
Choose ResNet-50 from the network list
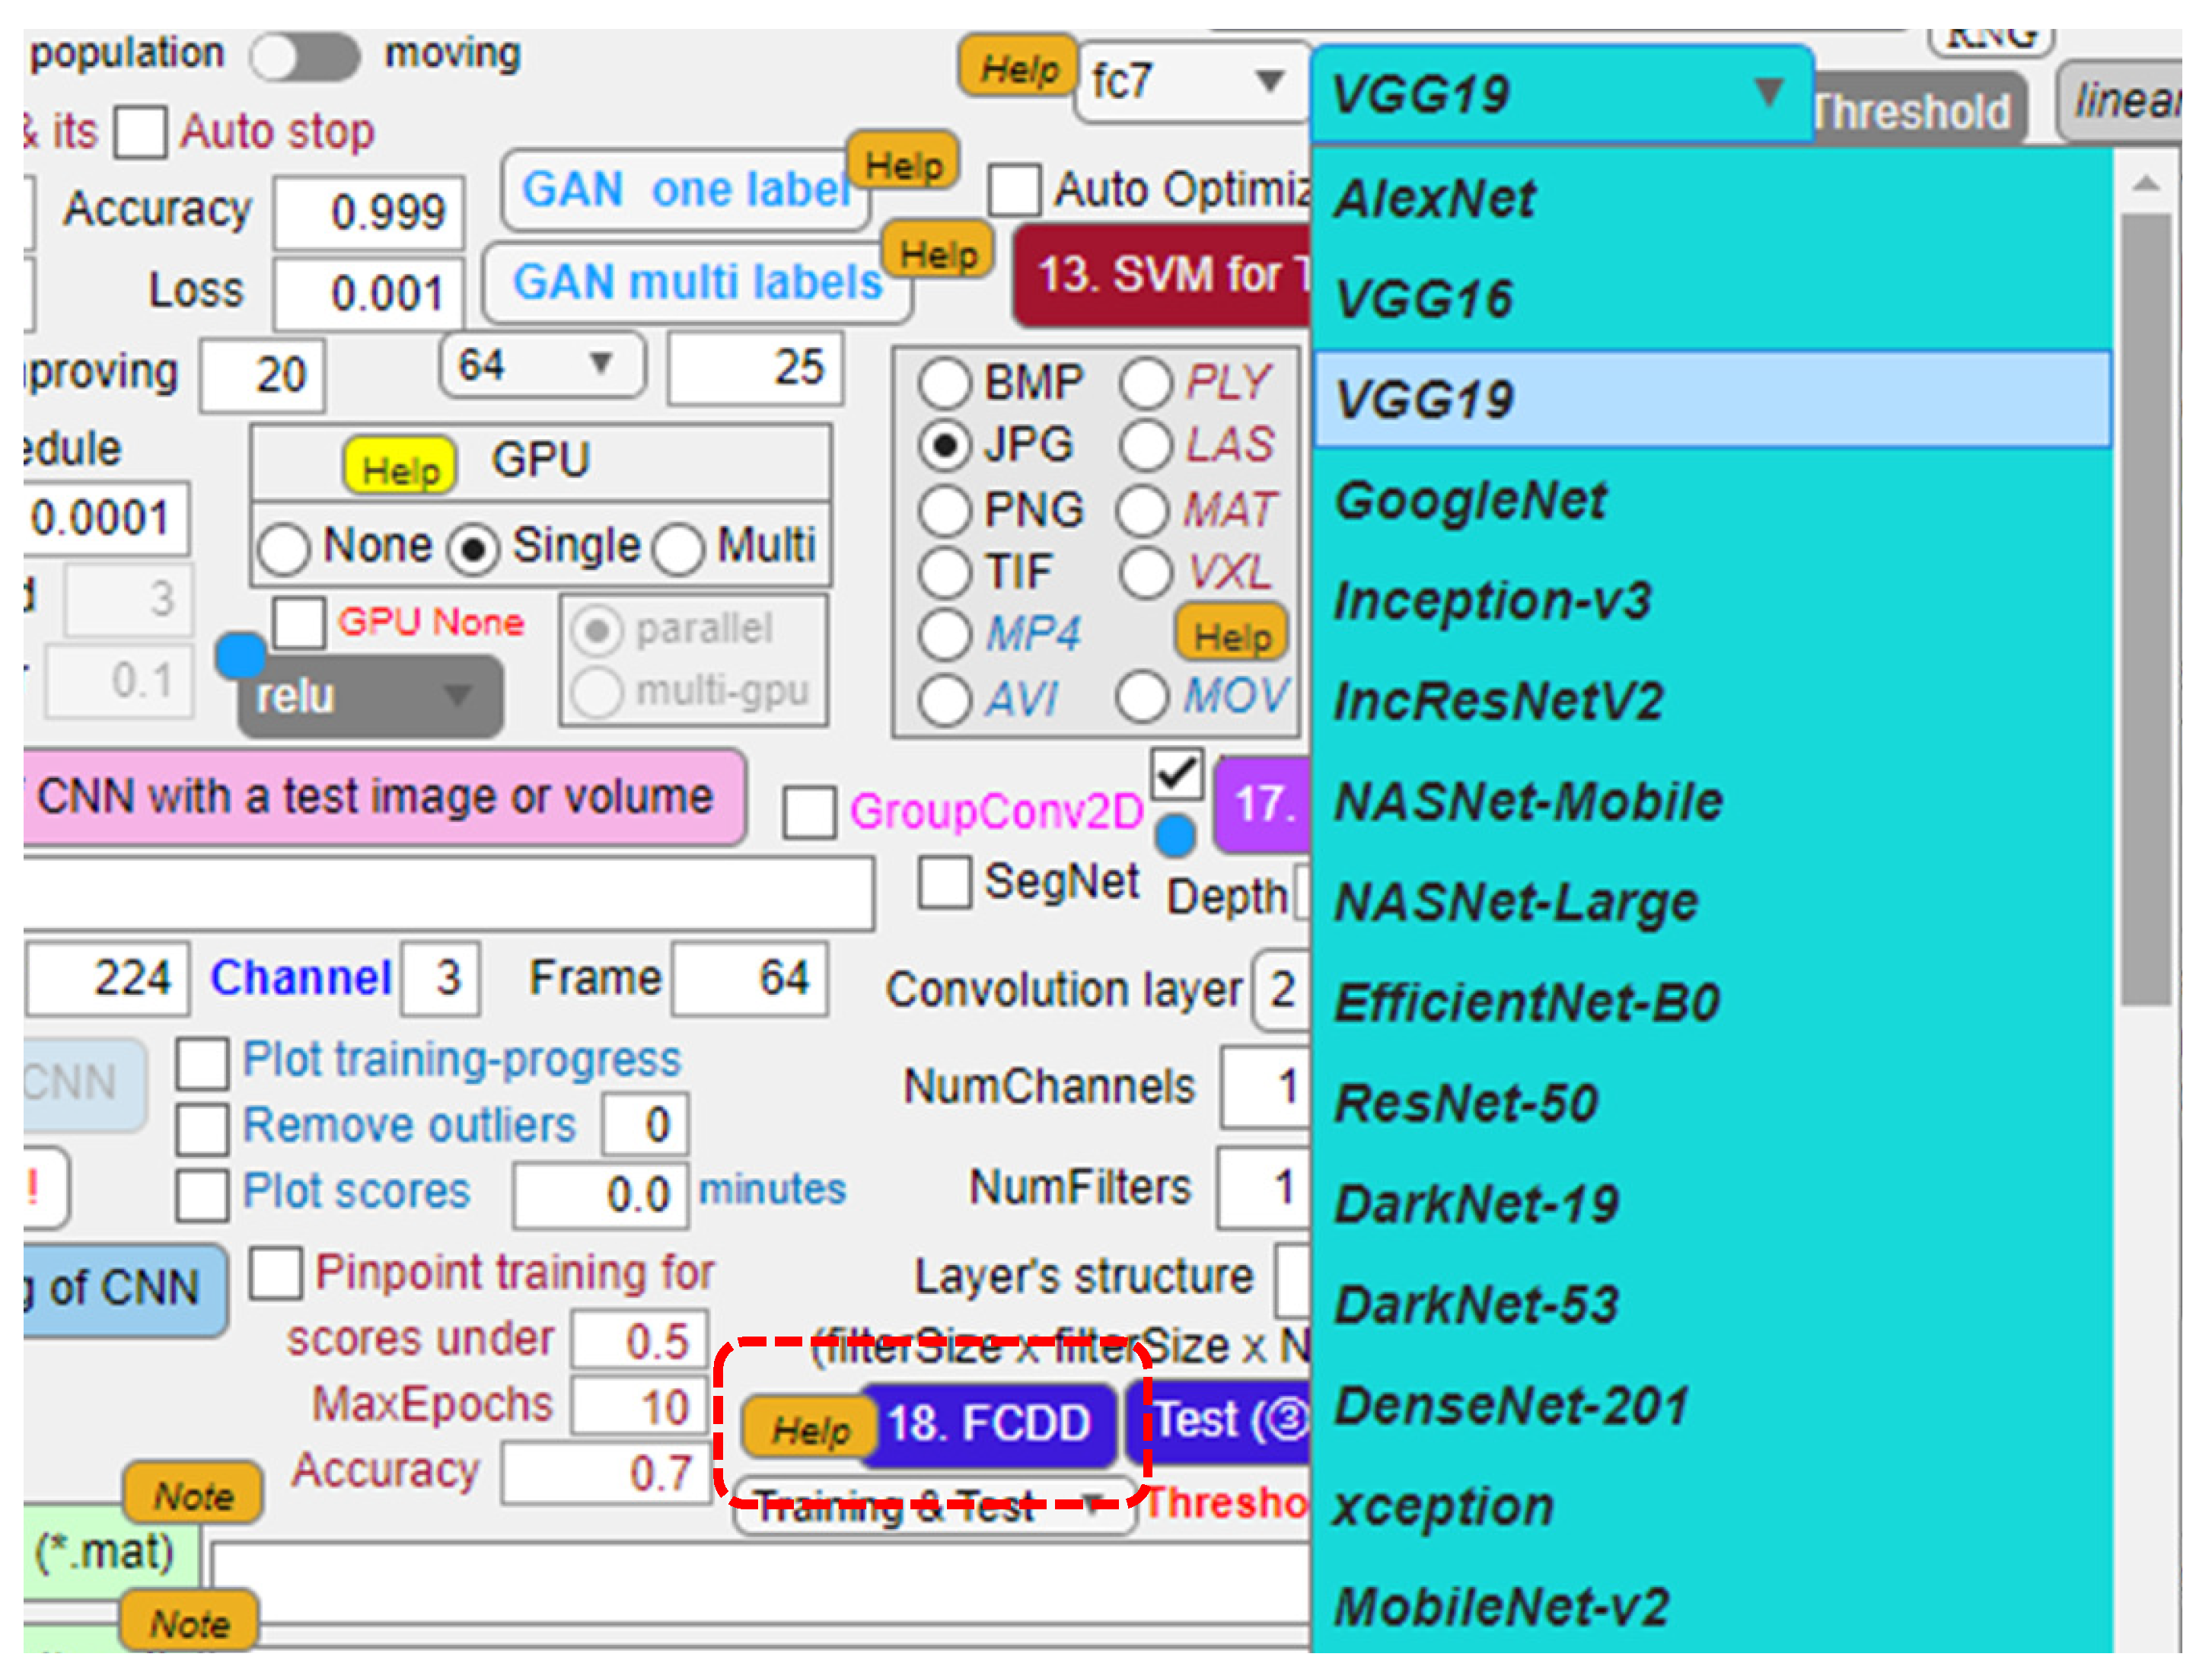(1466, 1104)
